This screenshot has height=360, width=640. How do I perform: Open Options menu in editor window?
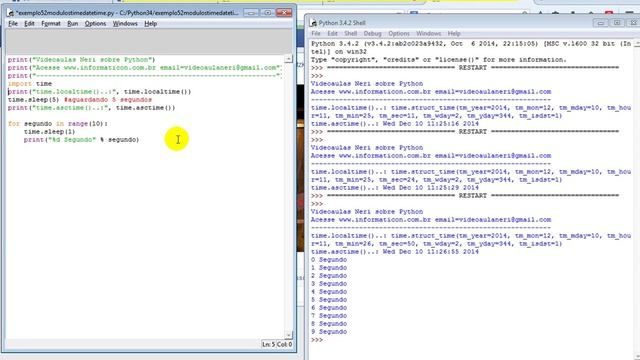96,24
